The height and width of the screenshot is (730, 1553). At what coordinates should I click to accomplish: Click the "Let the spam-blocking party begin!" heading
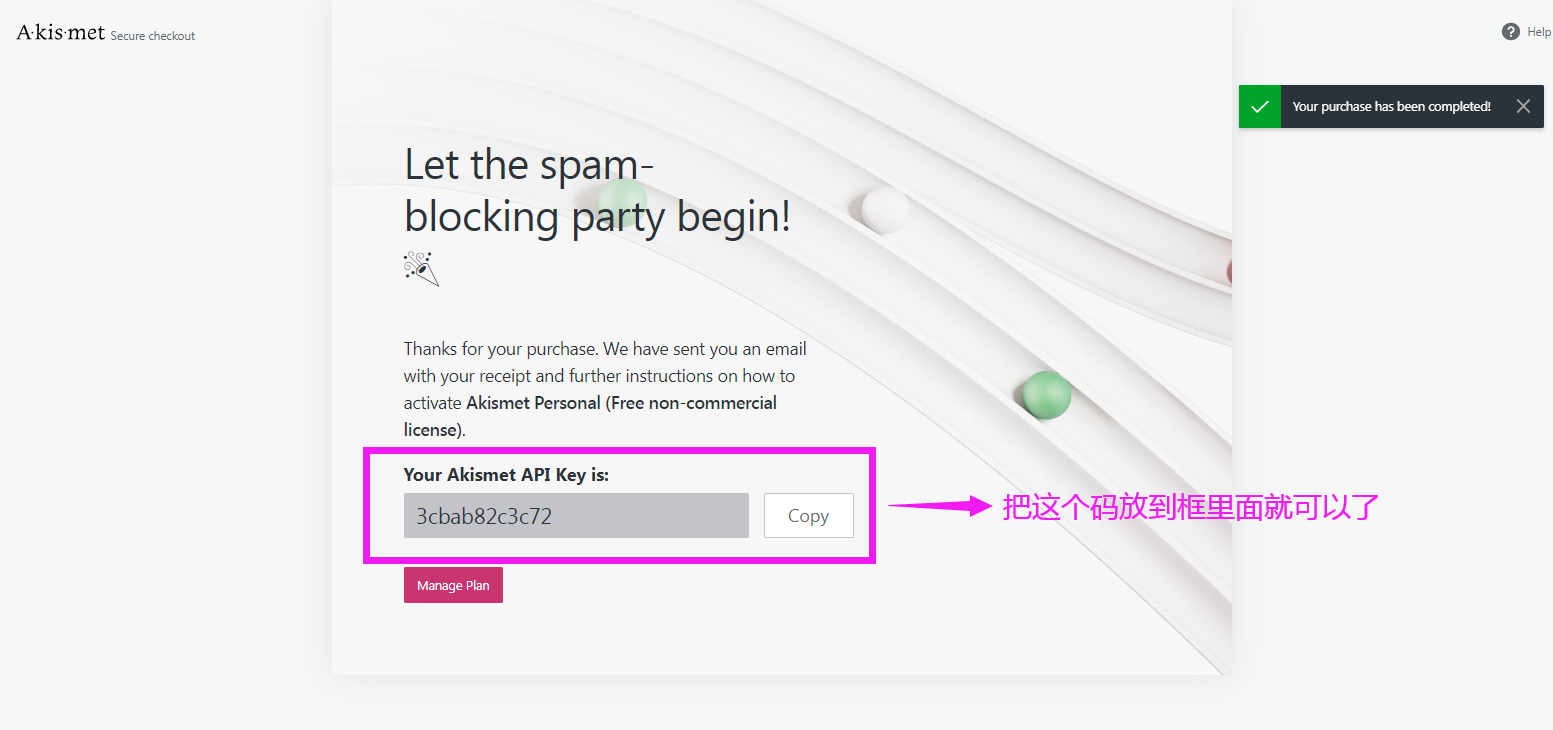pyautogui.click(x=598, y=191)
